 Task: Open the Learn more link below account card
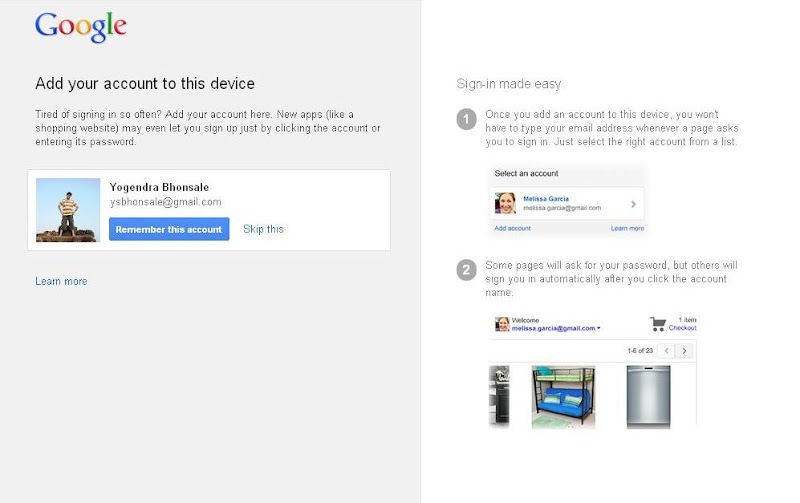click(61, 281)
